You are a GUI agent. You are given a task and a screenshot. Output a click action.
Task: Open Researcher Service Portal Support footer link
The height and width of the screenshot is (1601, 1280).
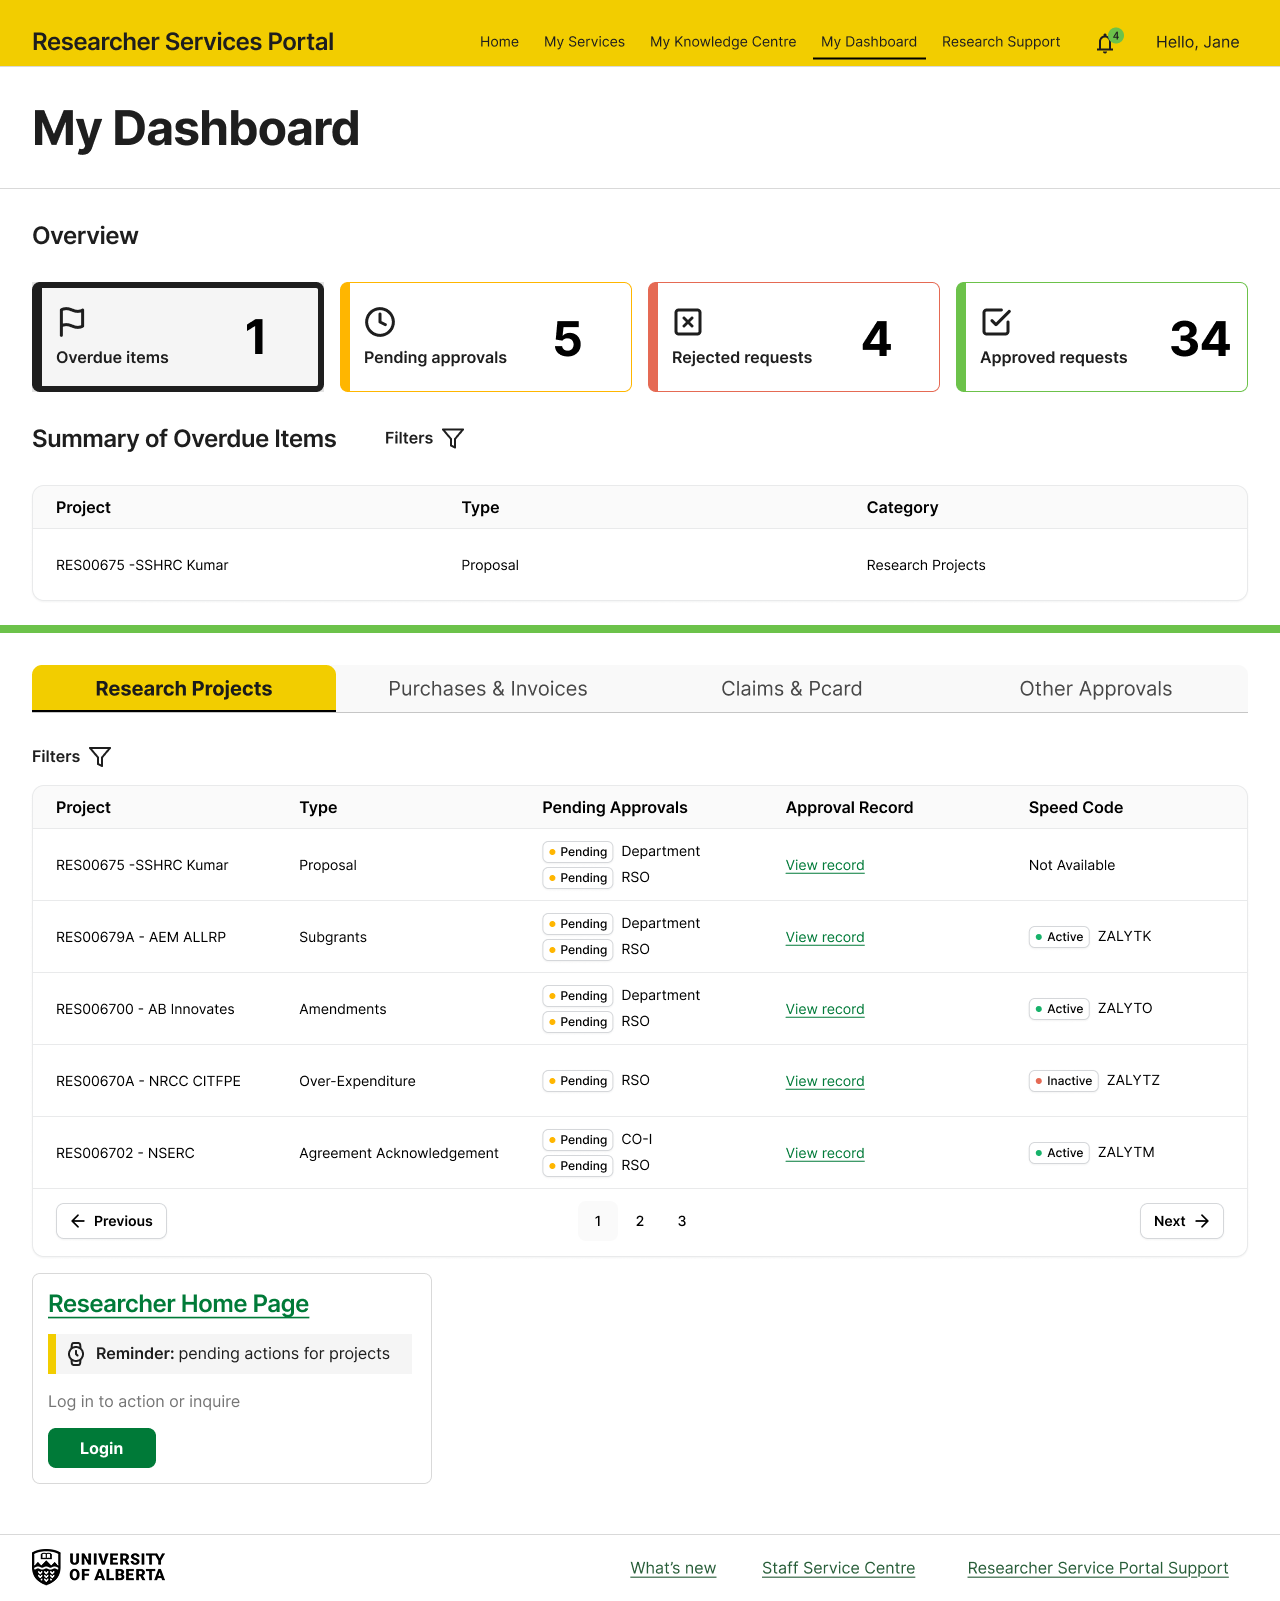tap(1098, 1568)
